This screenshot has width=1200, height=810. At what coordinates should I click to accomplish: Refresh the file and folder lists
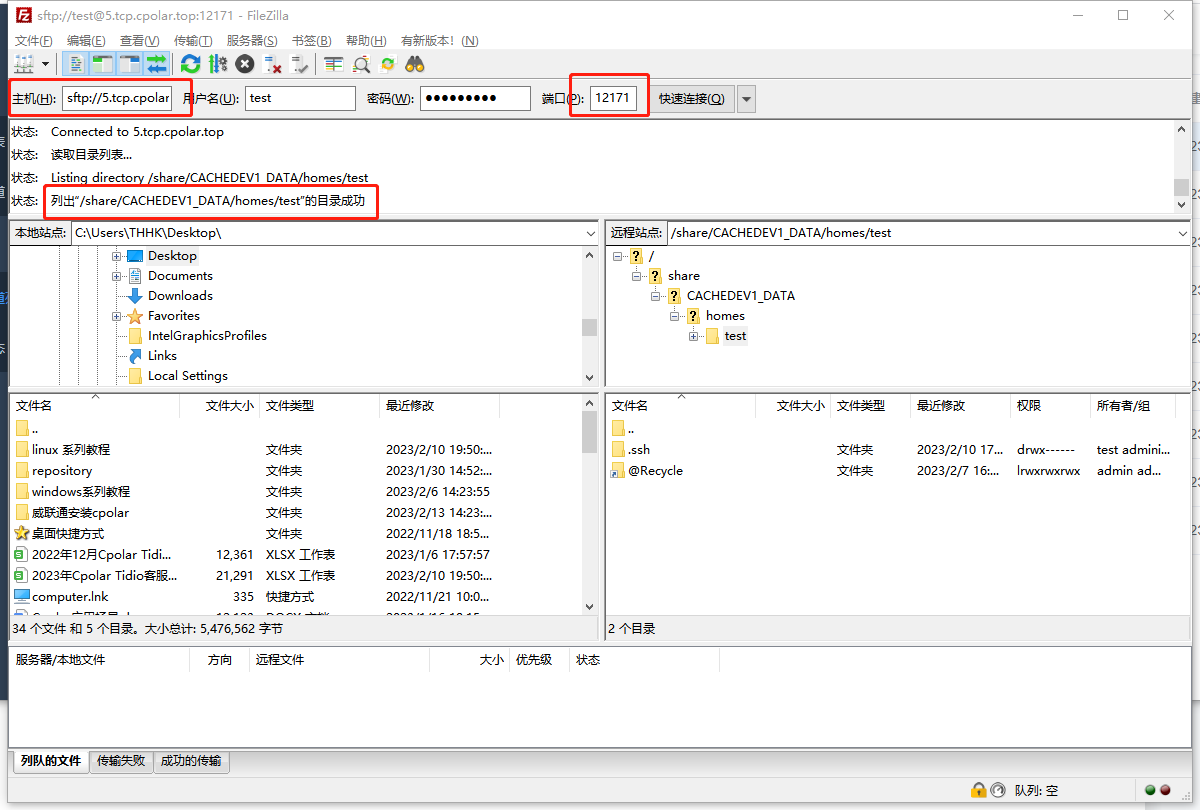190,64
